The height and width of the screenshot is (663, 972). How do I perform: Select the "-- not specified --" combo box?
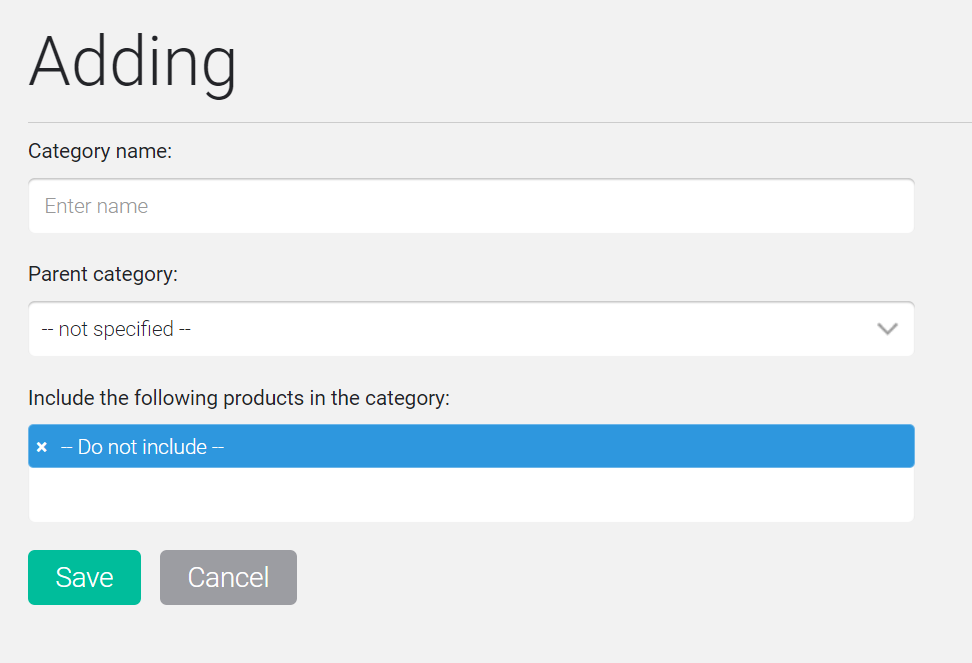tap(471, 329)
